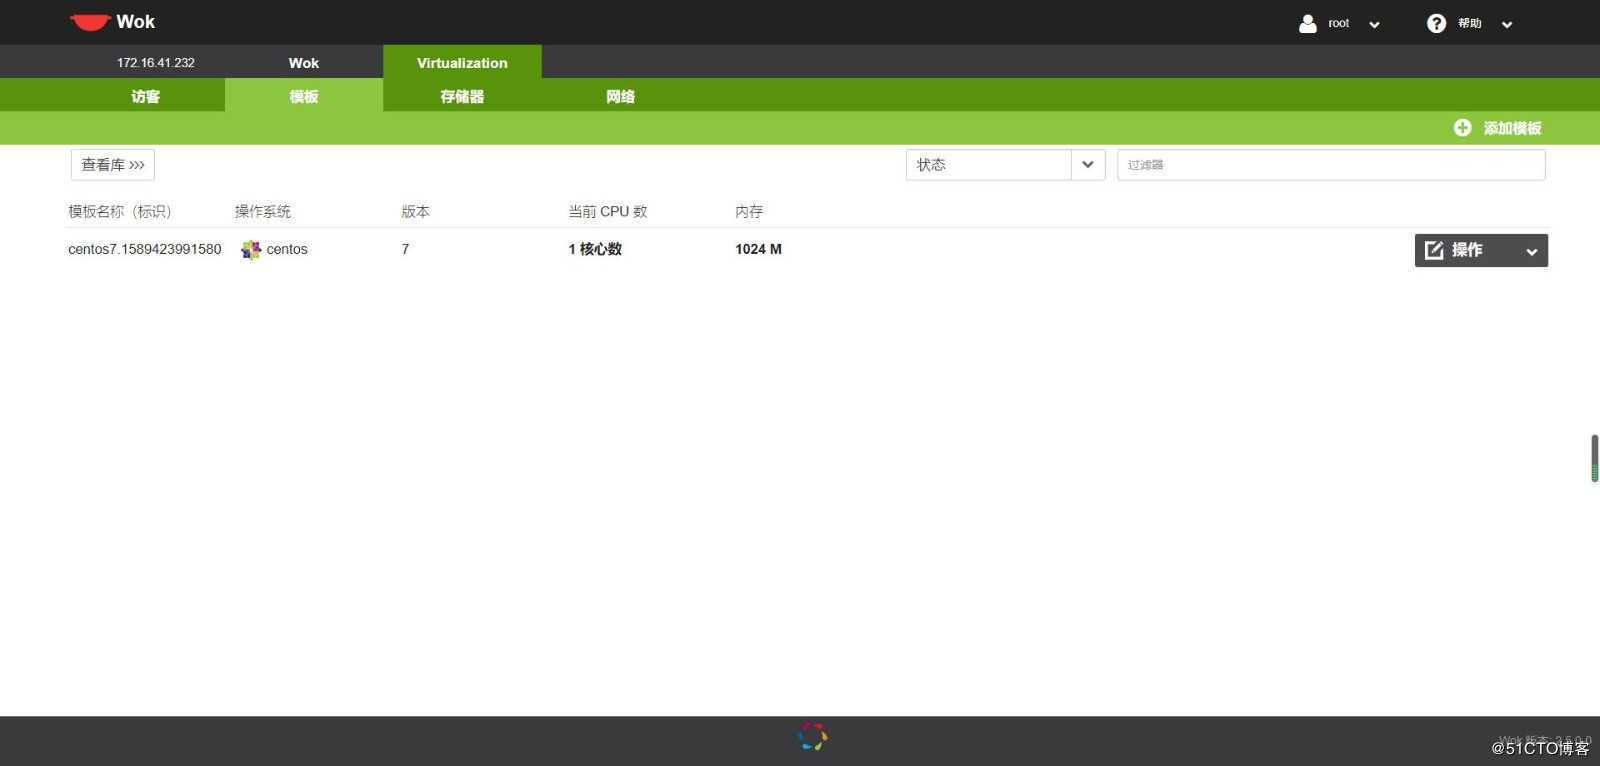Viewport: 1600px width, 766px height.
Task: Open the root user dropdown arrow
Action: click(1374, 24)
